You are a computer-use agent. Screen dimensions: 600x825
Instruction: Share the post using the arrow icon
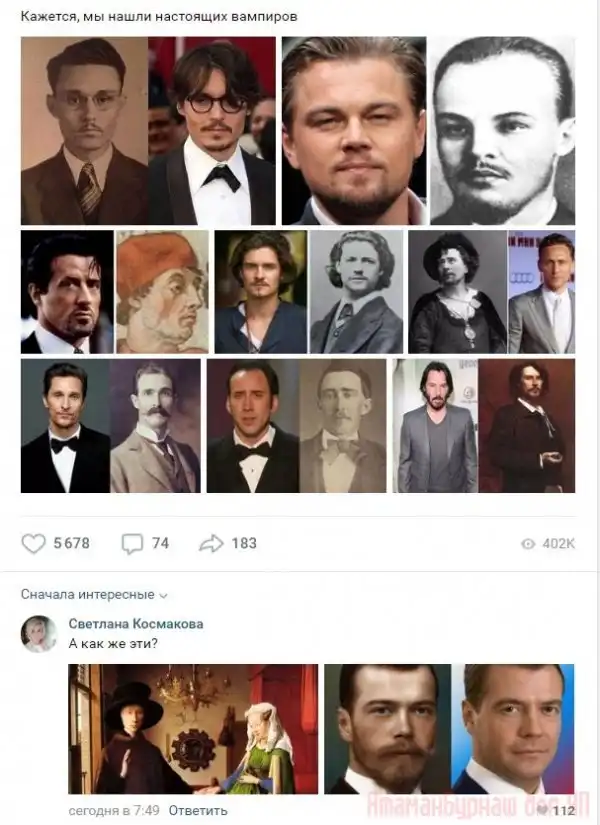coord(211,543)
